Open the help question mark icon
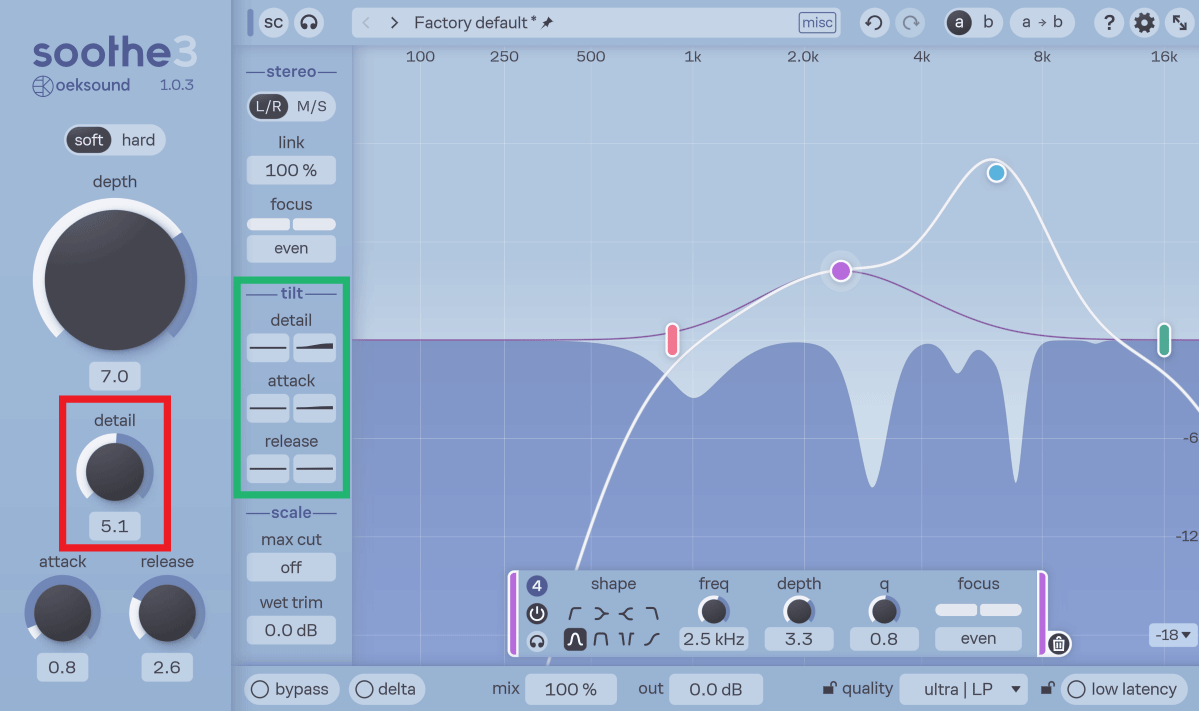Image resolution: width=1199 pixels, height=711 pixels. 1108,23
